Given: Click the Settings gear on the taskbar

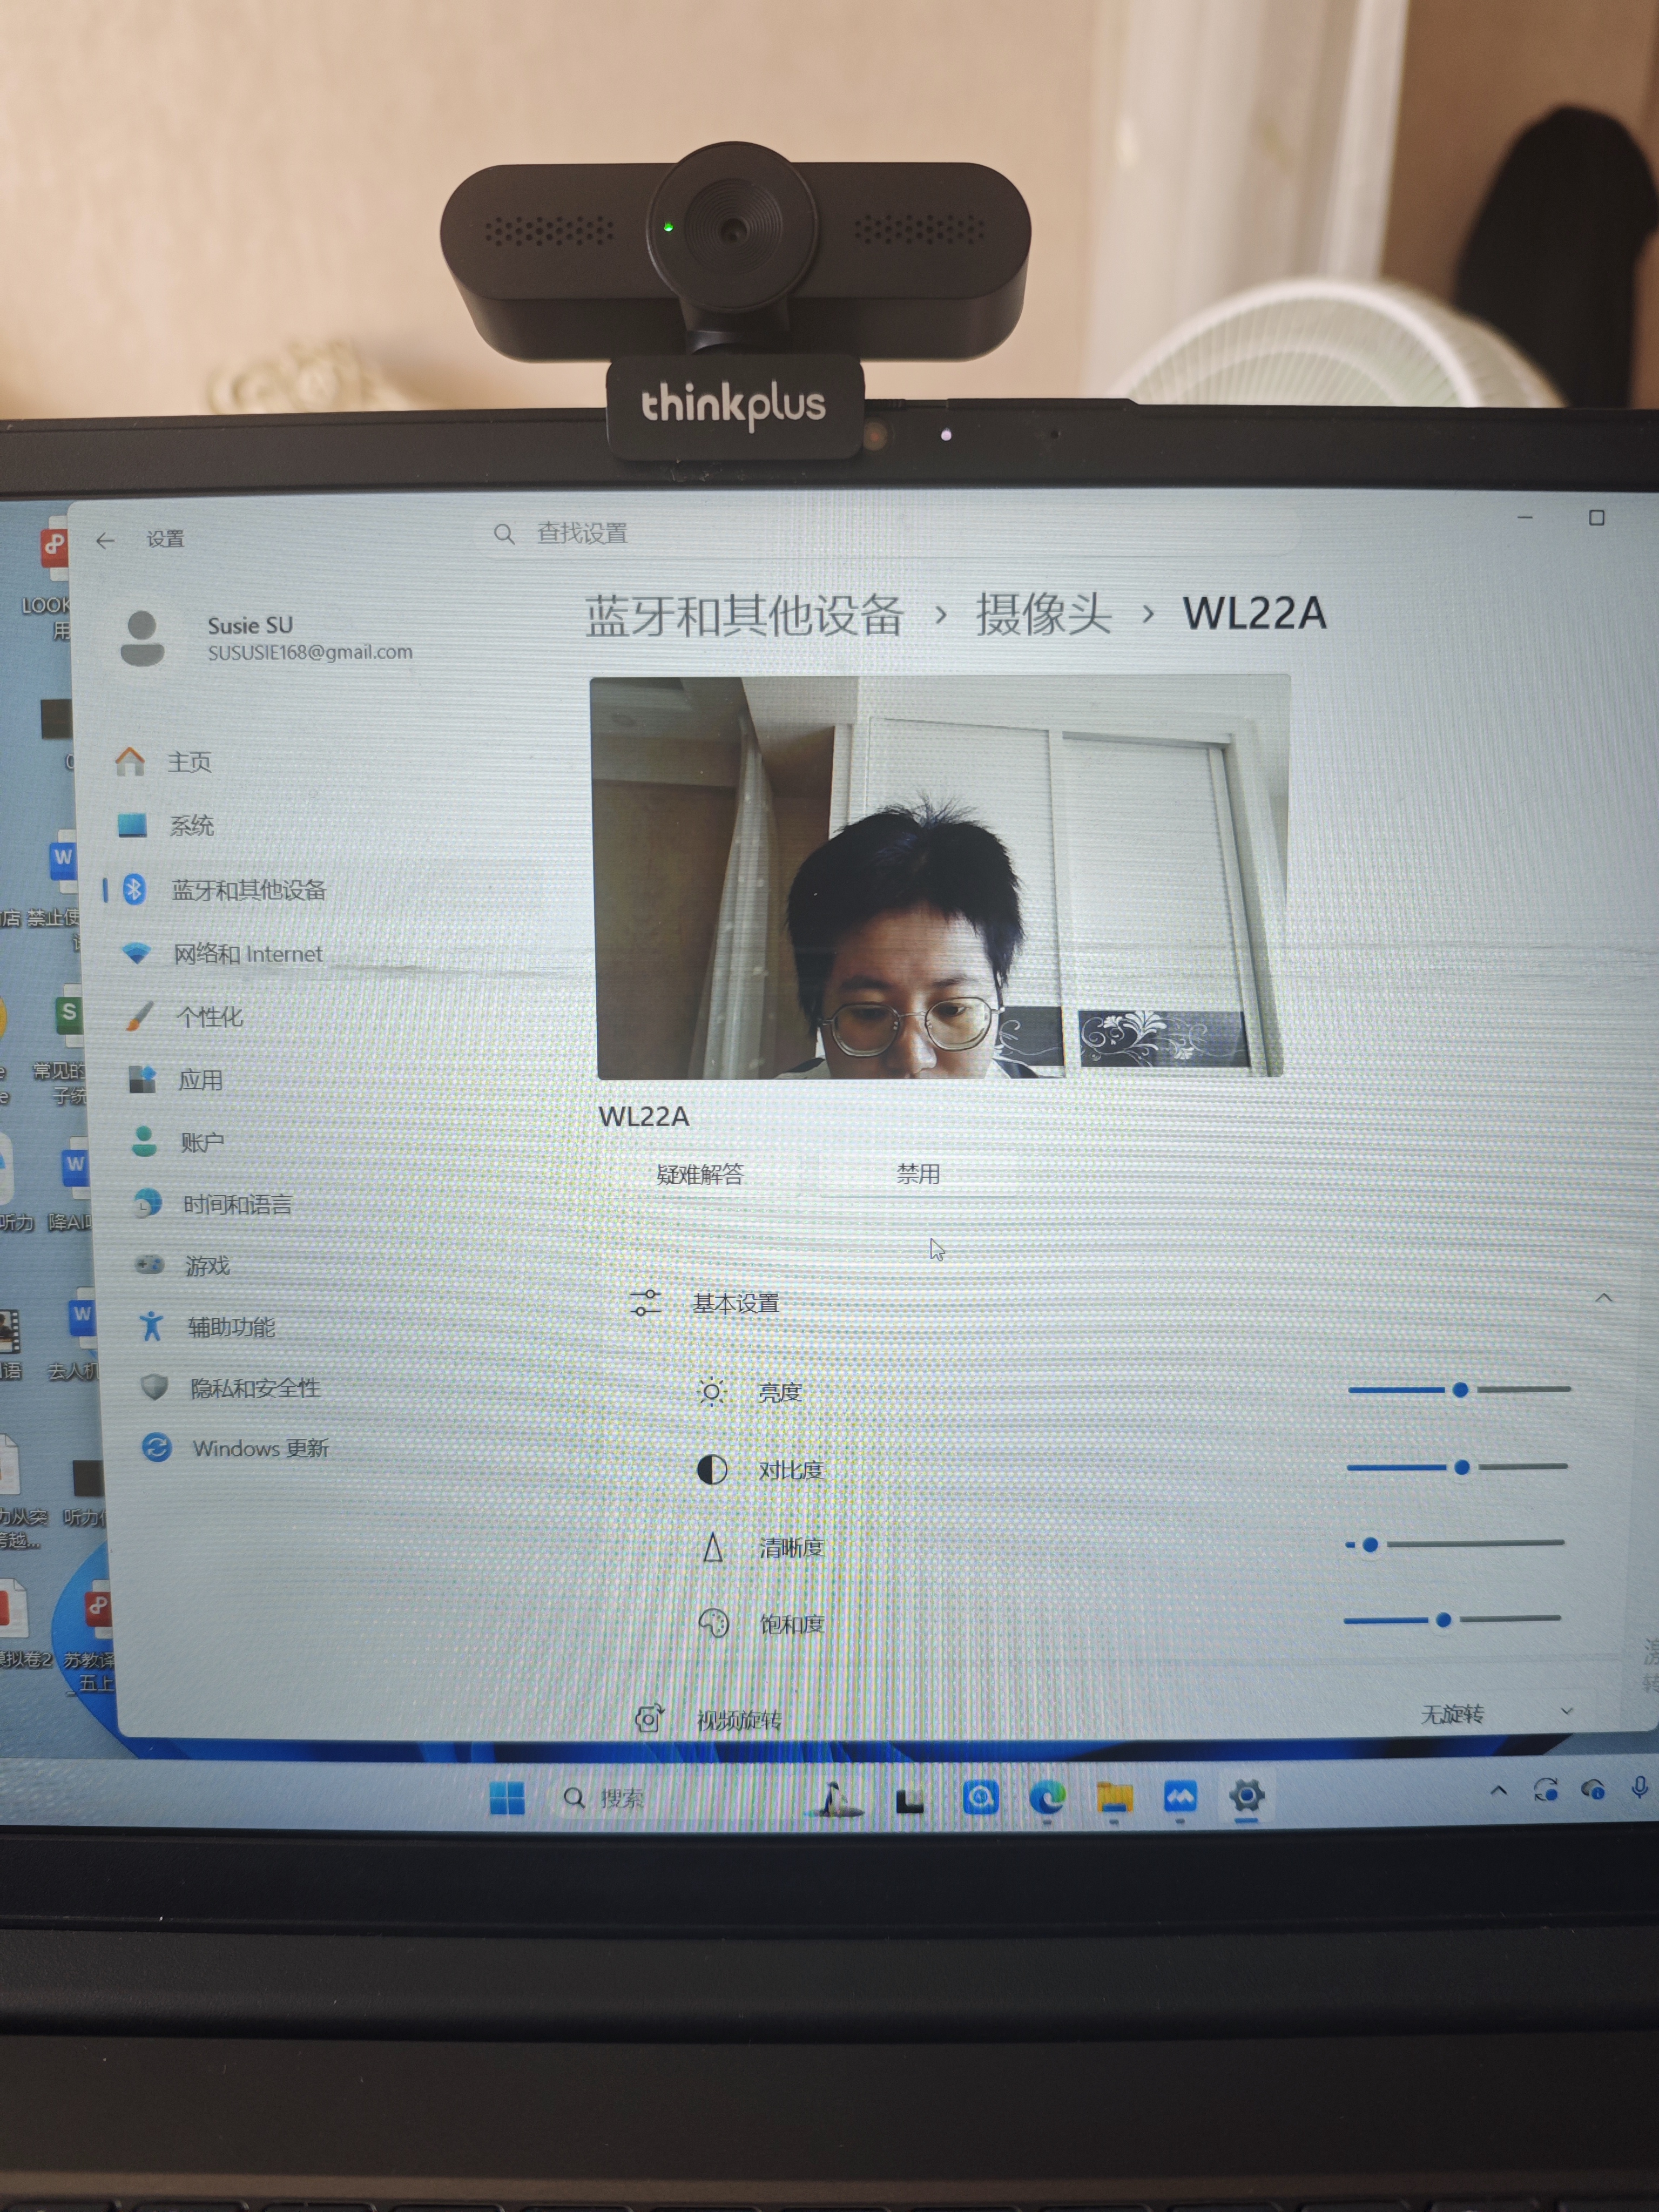Looking at the screenshot, I should [1247, 1797].
